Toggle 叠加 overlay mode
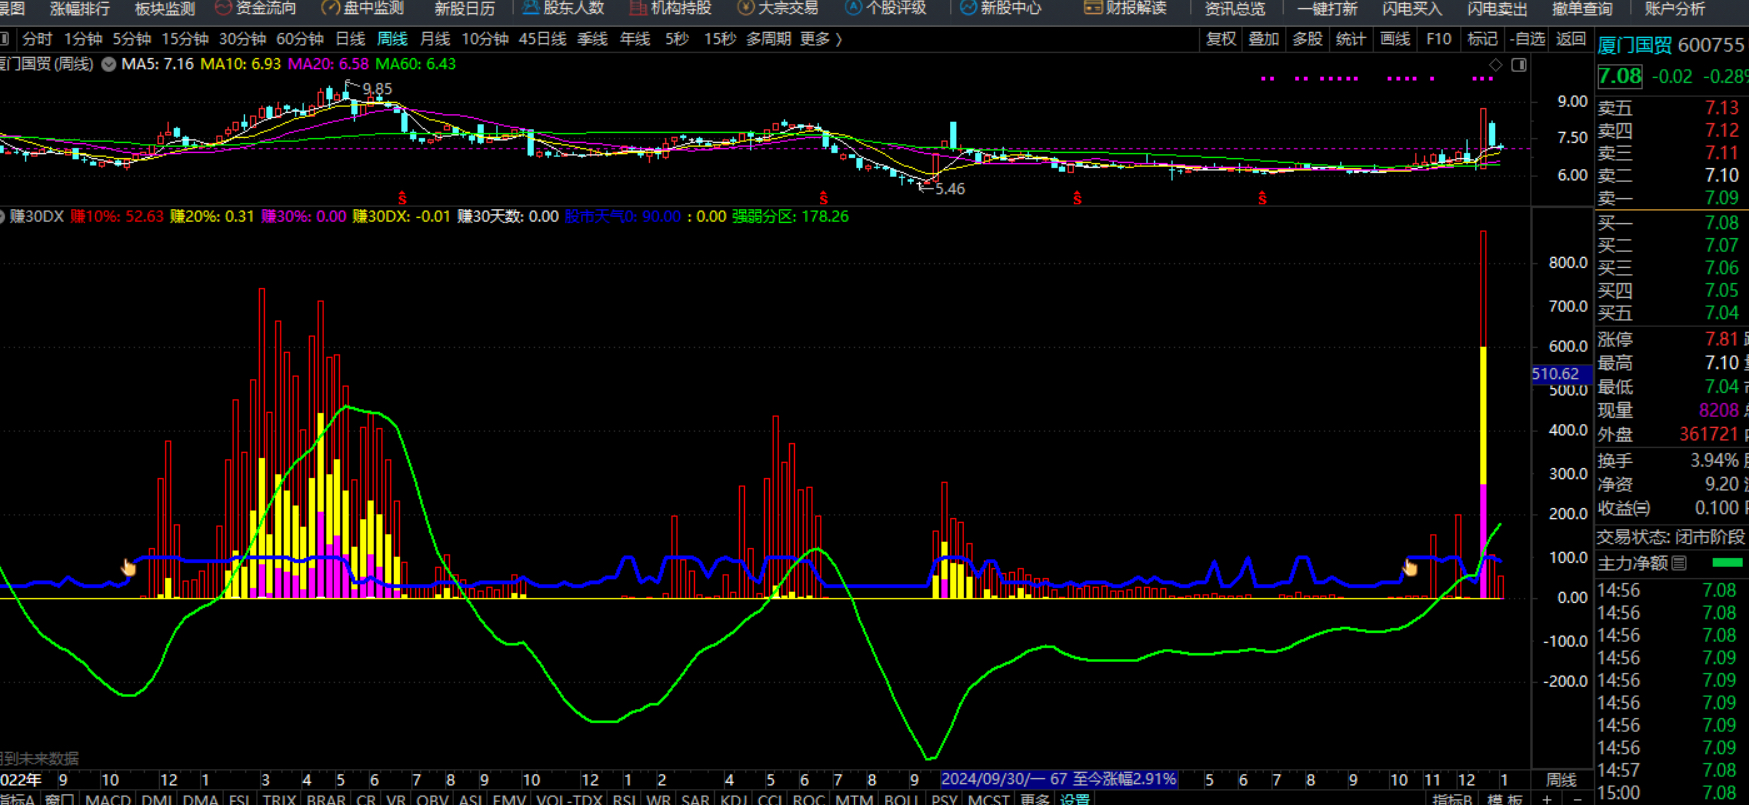 coord(1264,39)
